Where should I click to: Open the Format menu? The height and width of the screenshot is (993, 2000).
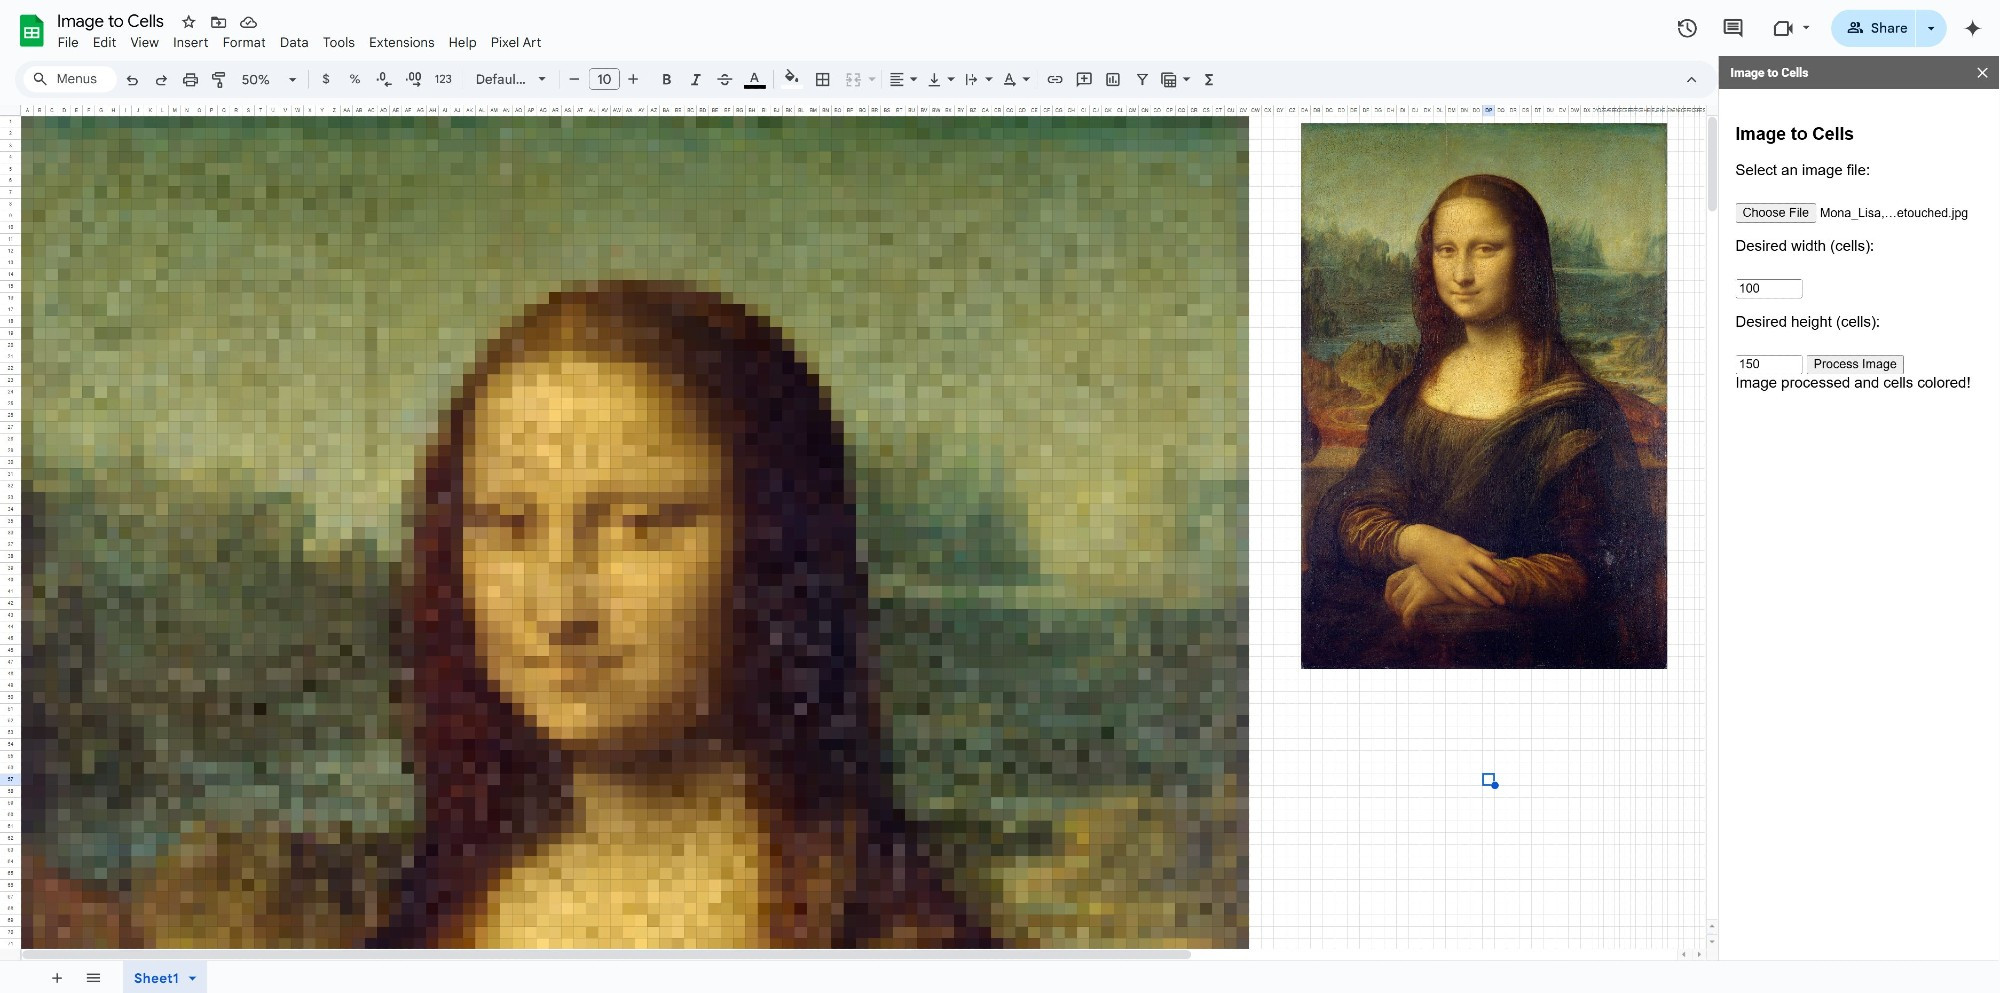[x=244, y=42]
